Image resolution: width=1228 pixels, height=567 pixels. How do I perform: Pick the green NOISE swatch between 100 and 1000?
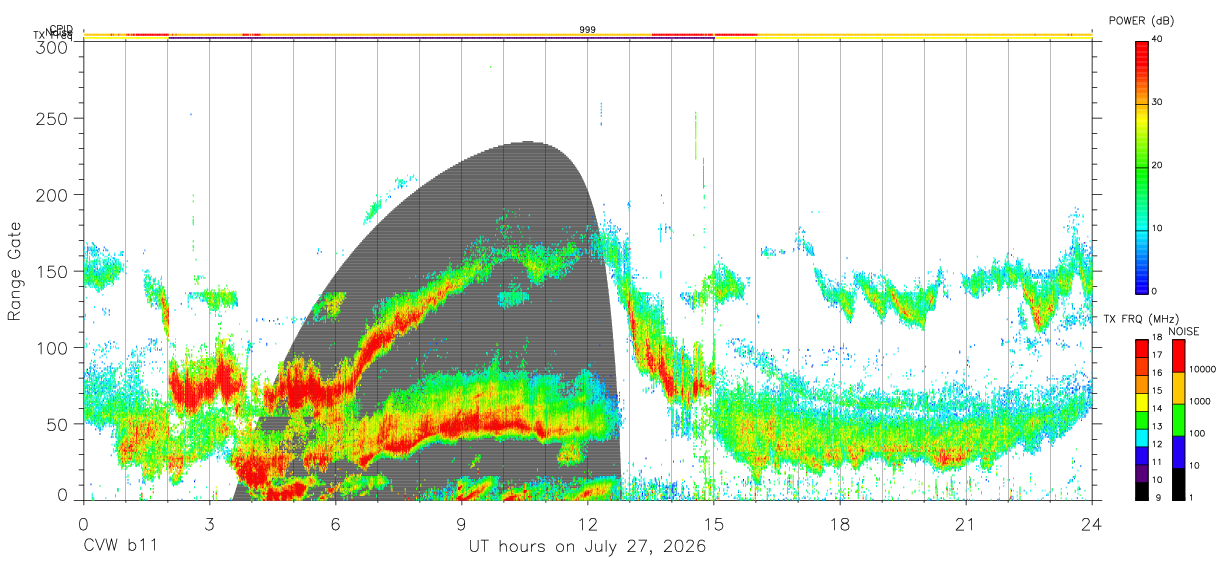(x=1177, y=420)
